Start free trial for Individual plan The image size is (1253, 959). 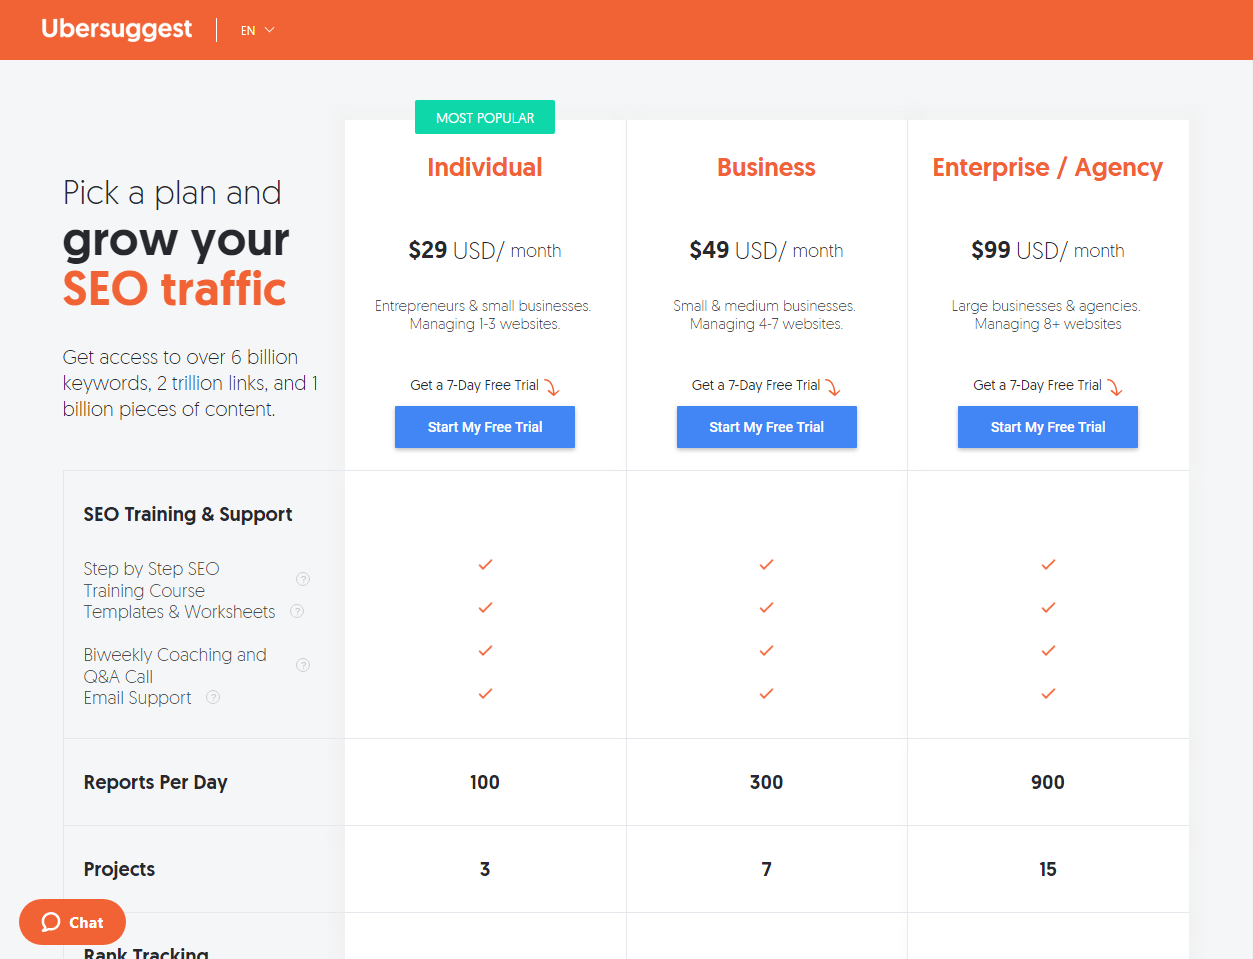tap(485, 427)
